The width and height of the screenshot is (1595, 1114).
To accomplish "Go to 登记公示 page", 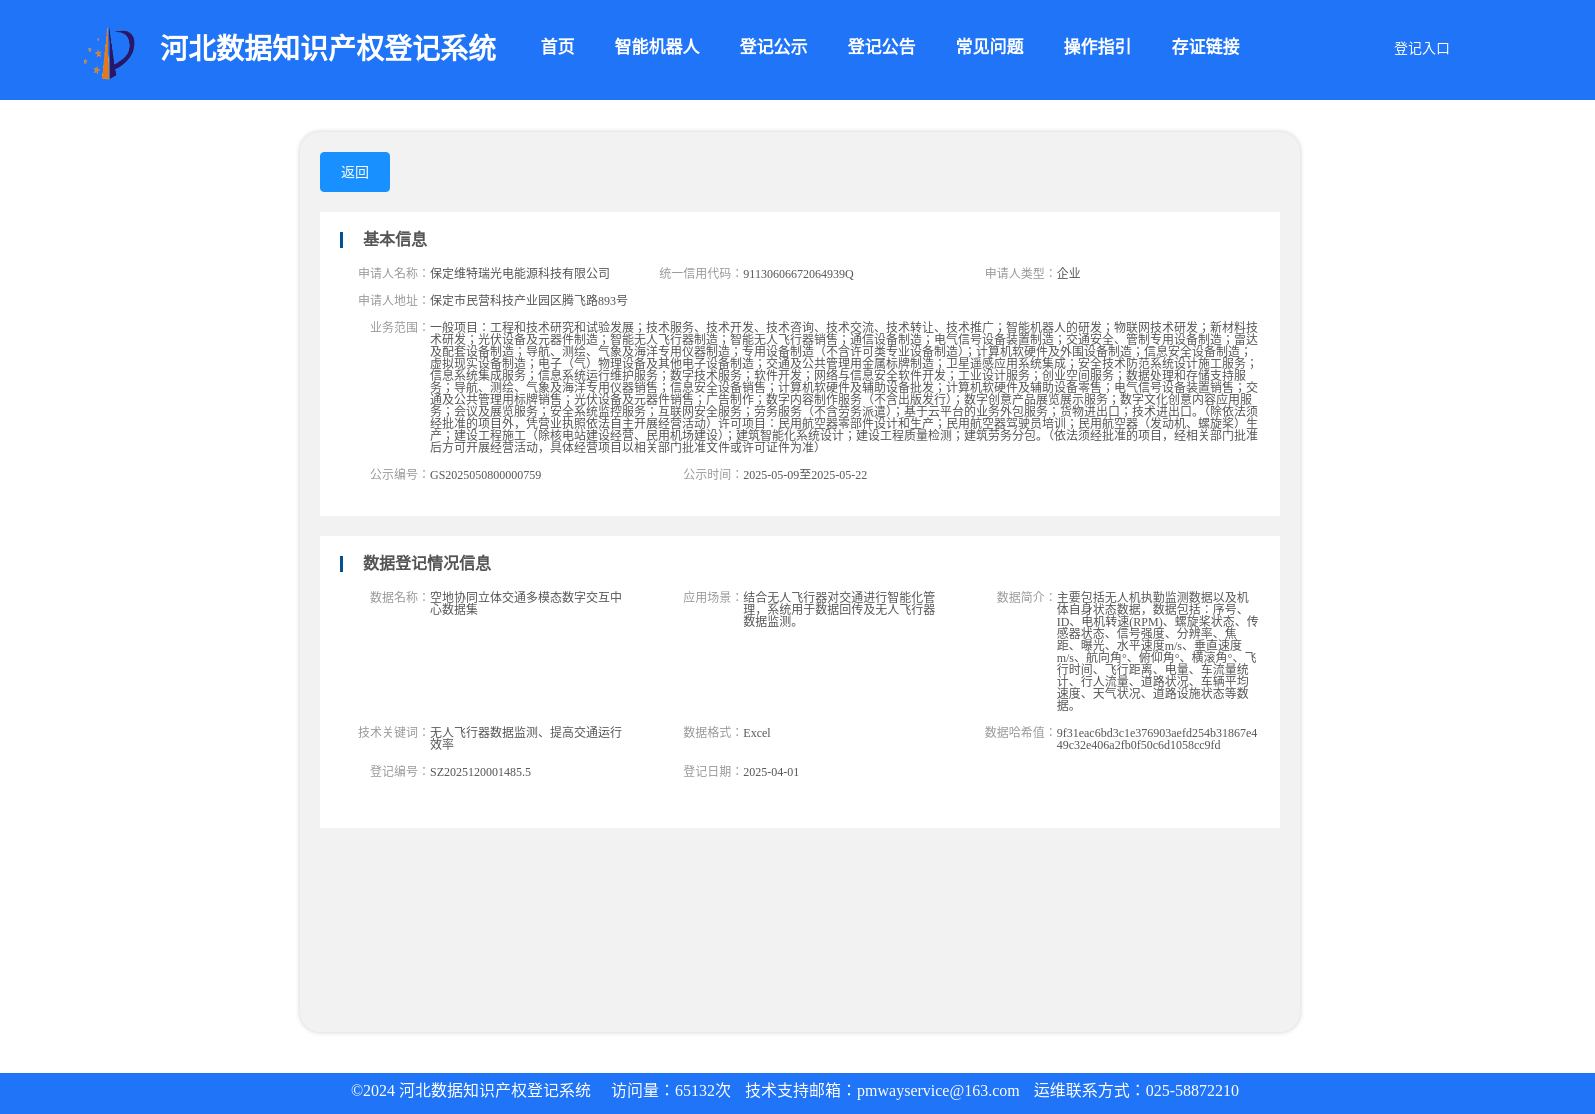I will tap(773, 47).
